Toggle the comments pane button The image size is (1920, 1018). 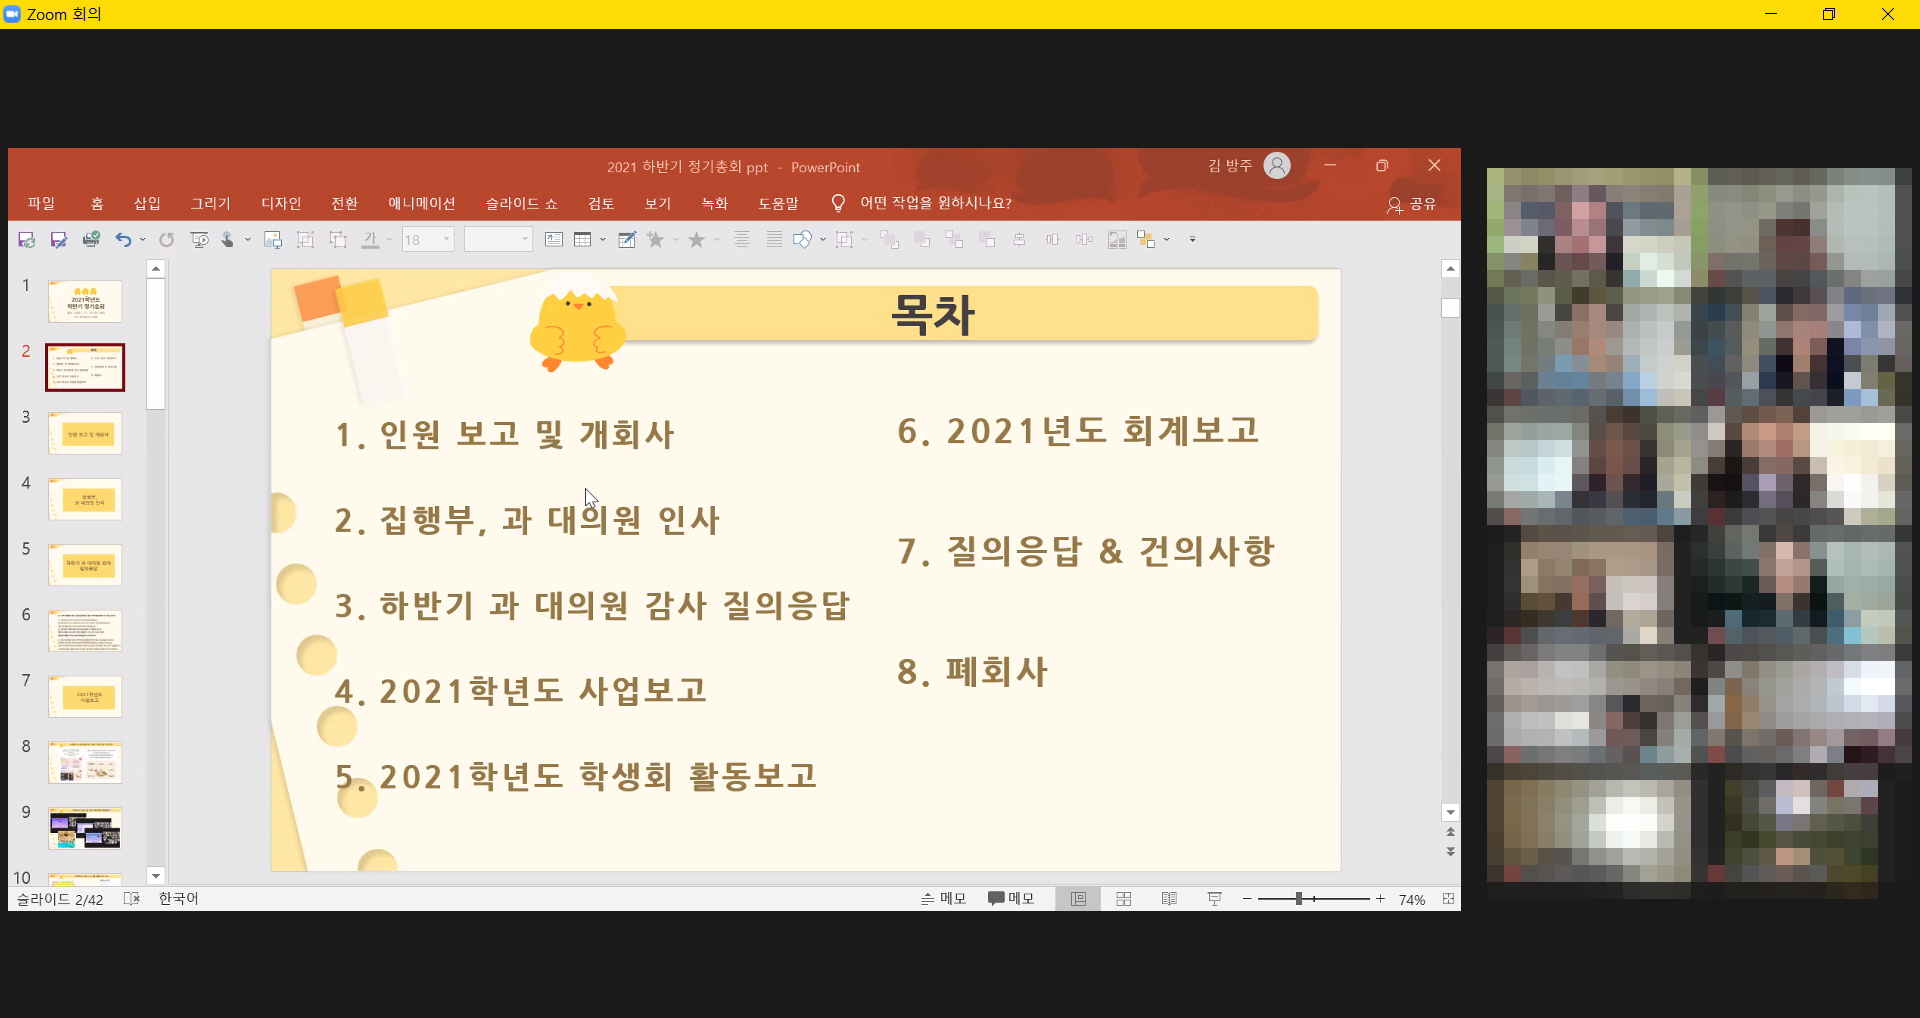(1011, 899)
